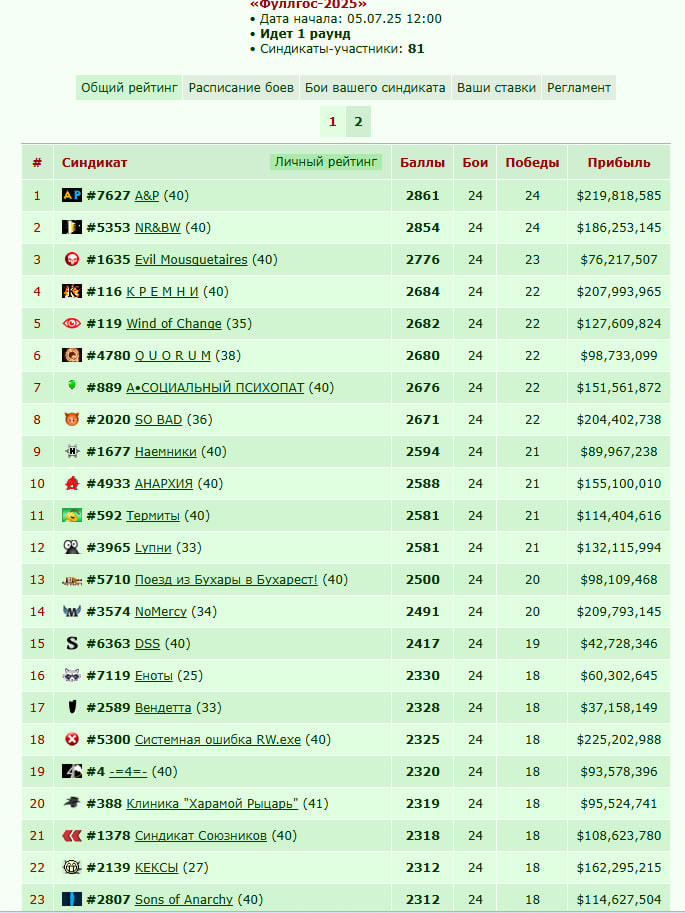Click the DSS letter S icon
Image resolution: width=685 pixels, height=913 pixels.
(72, 643)
